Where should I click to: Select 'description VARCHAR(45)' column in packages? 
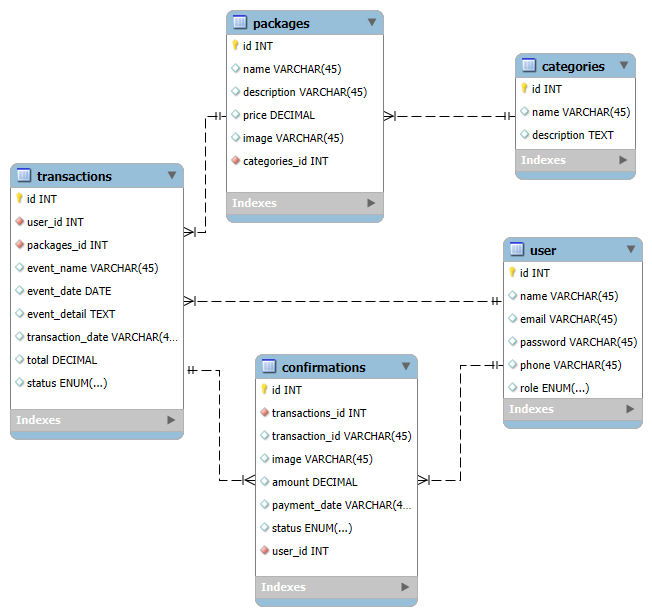[305, 92]
